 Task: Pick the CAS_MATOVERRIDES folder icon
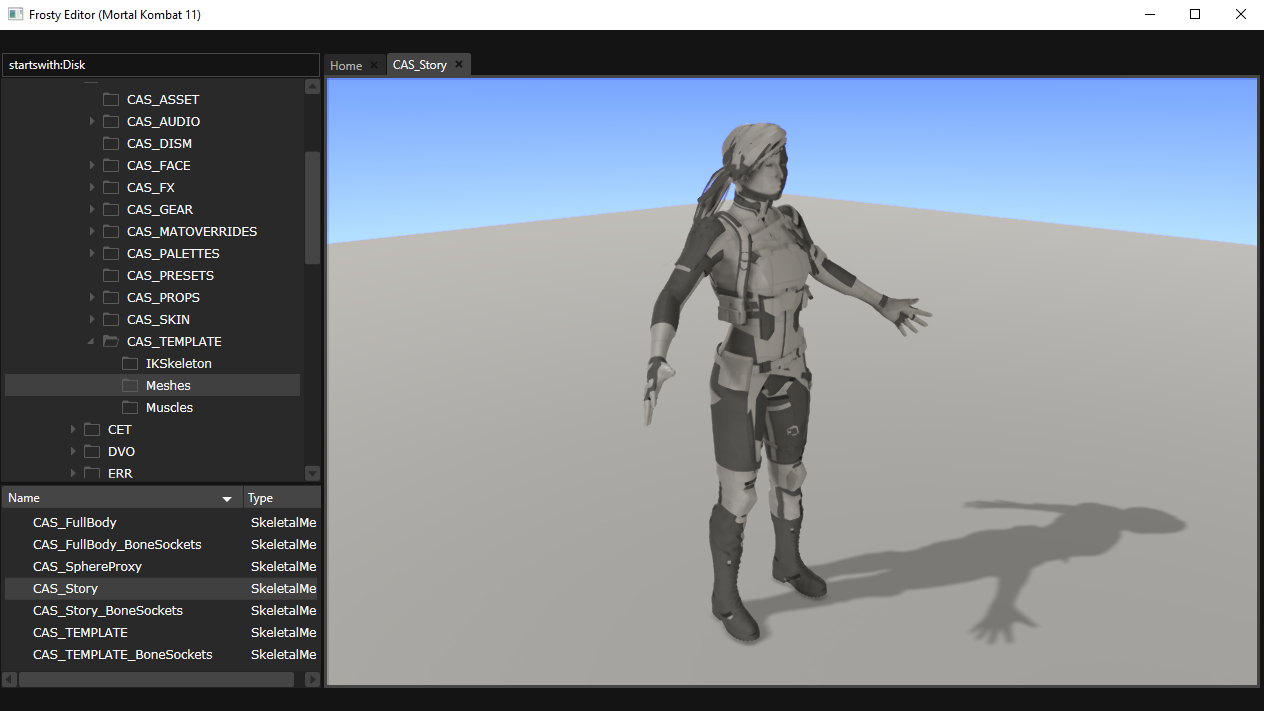pyautogui.click(x=111, y=232)
